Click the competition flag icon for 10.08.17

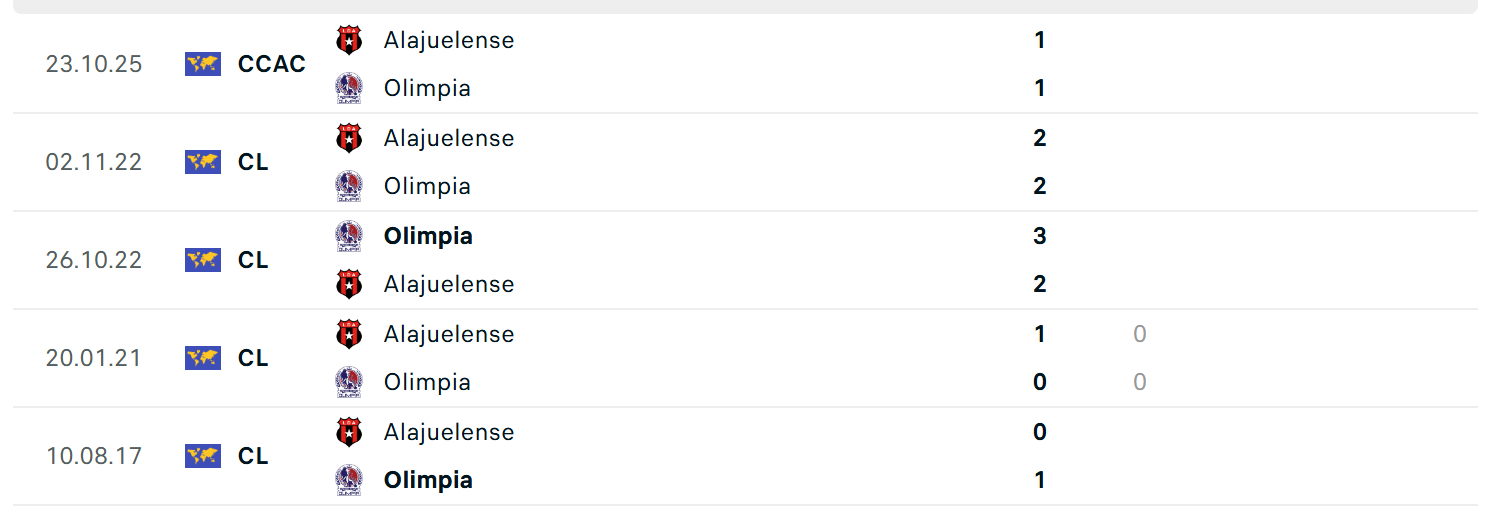click(202, 456)
